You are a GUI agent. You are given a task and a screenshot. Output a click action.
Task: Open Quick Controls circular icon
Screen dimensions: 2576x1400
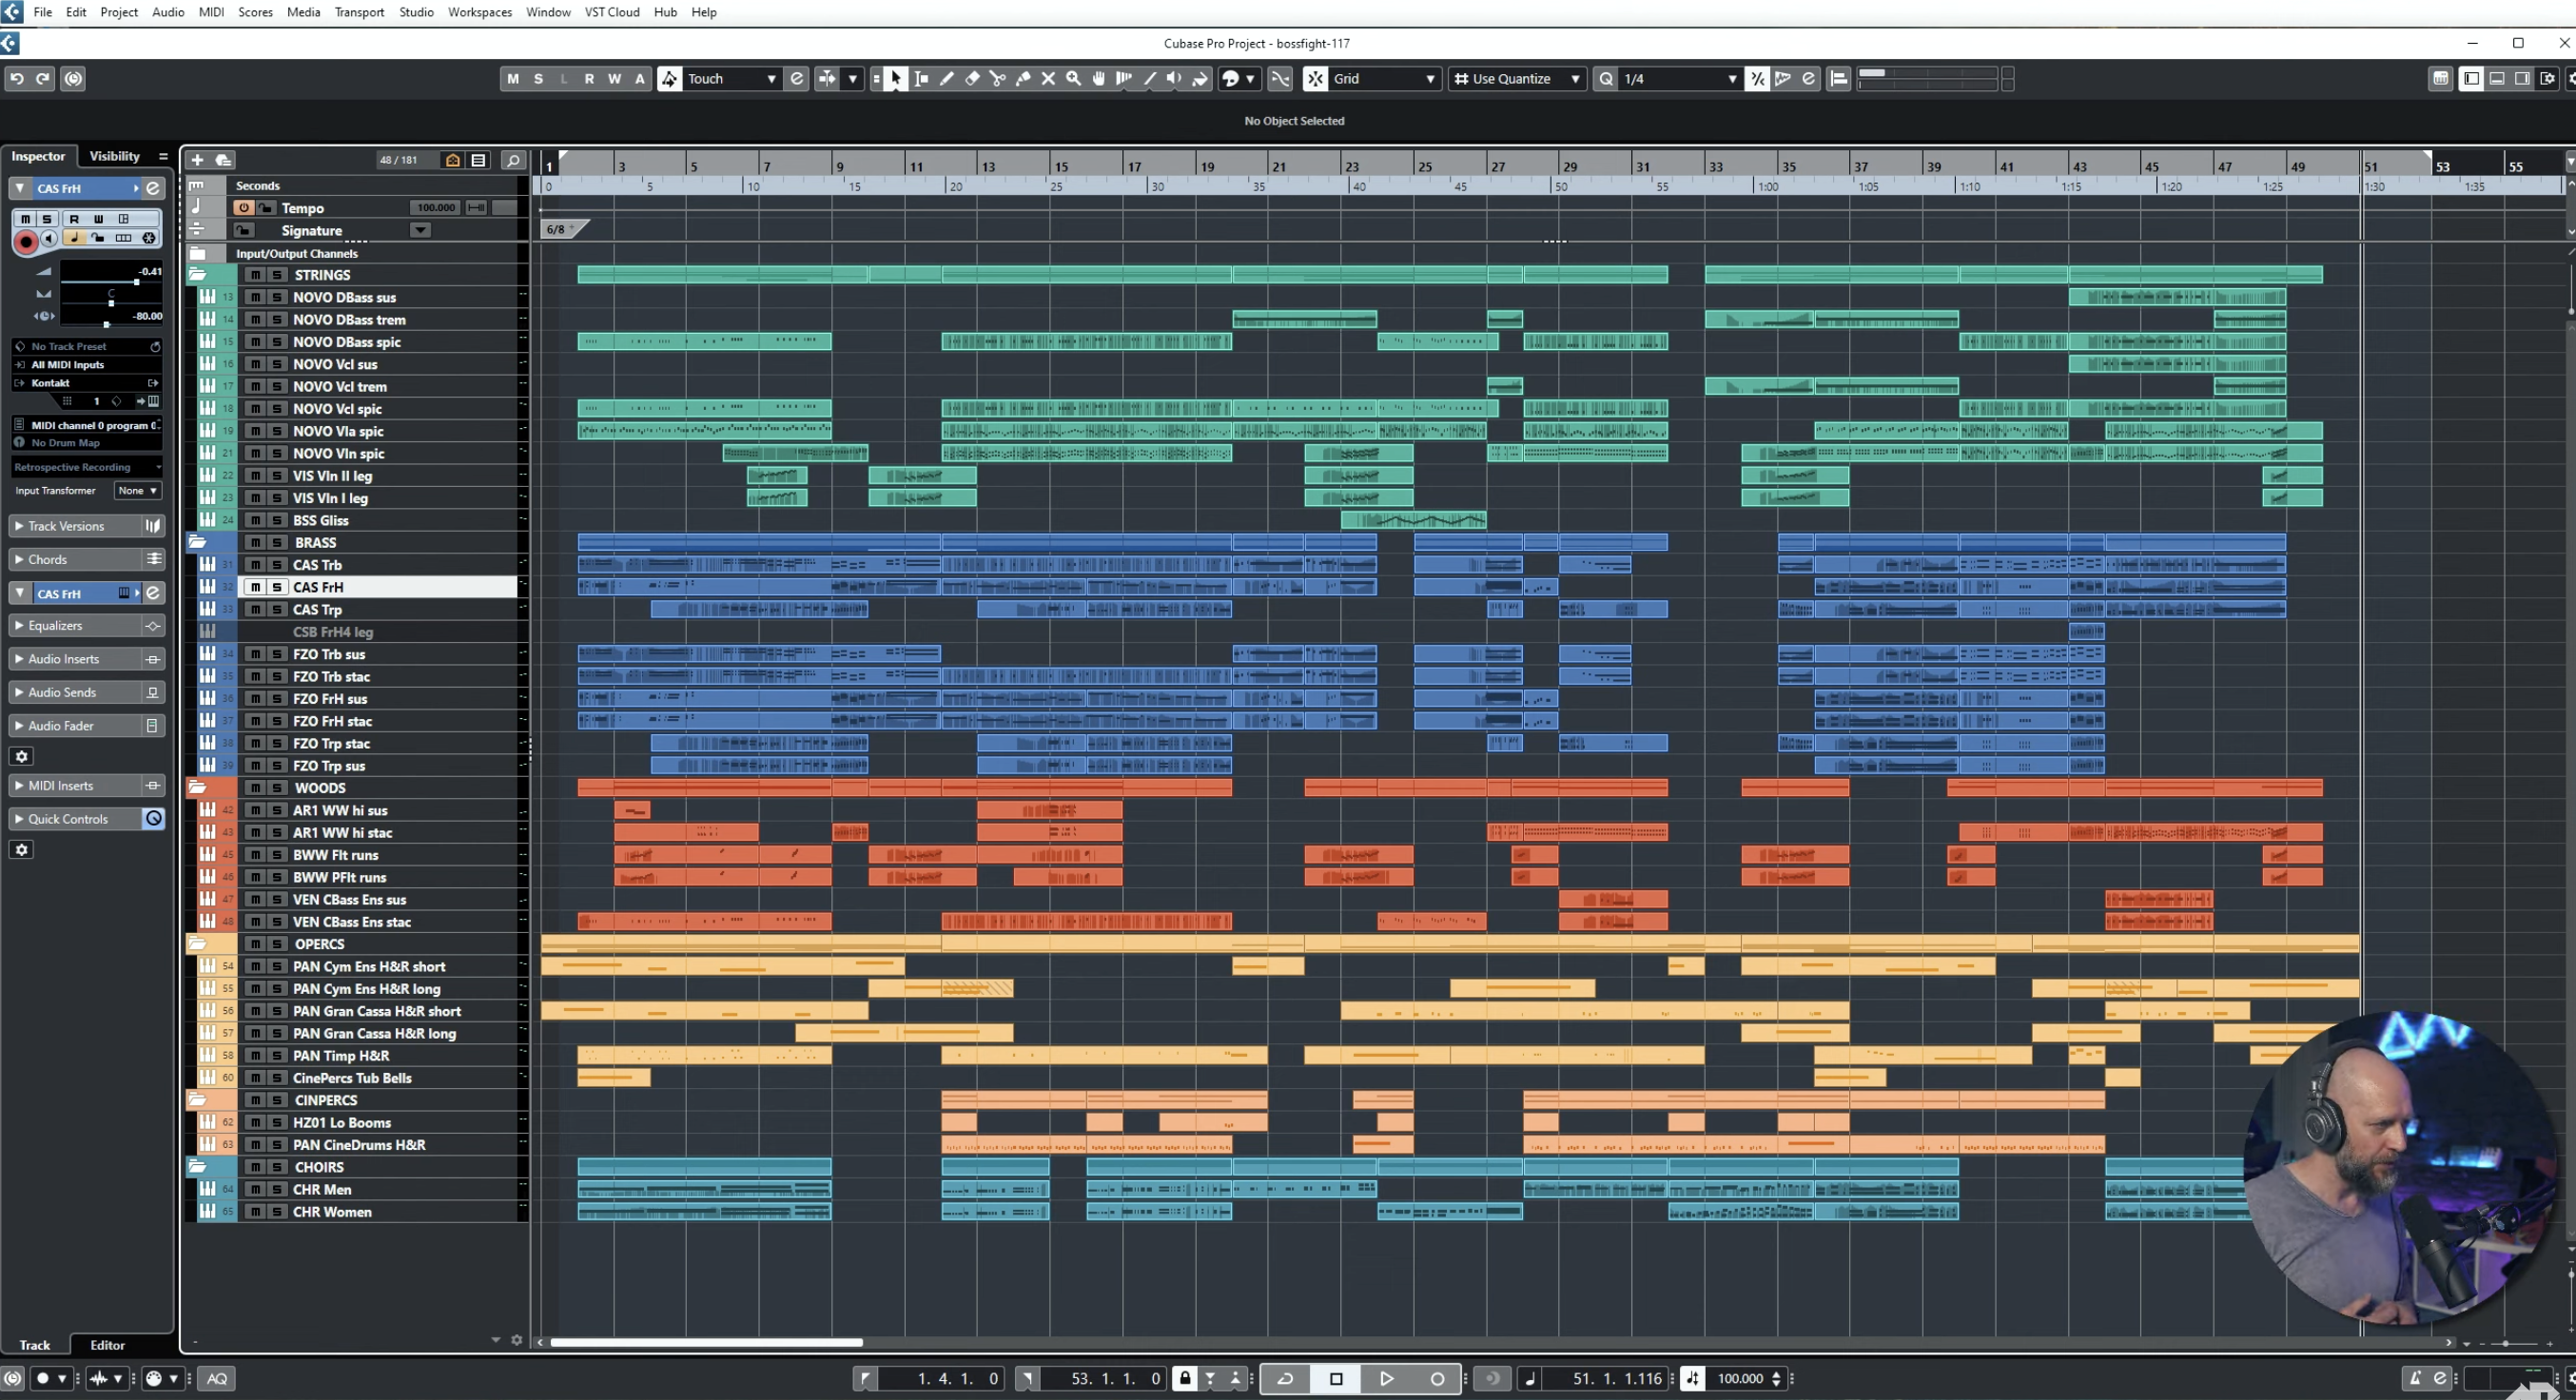153,819
